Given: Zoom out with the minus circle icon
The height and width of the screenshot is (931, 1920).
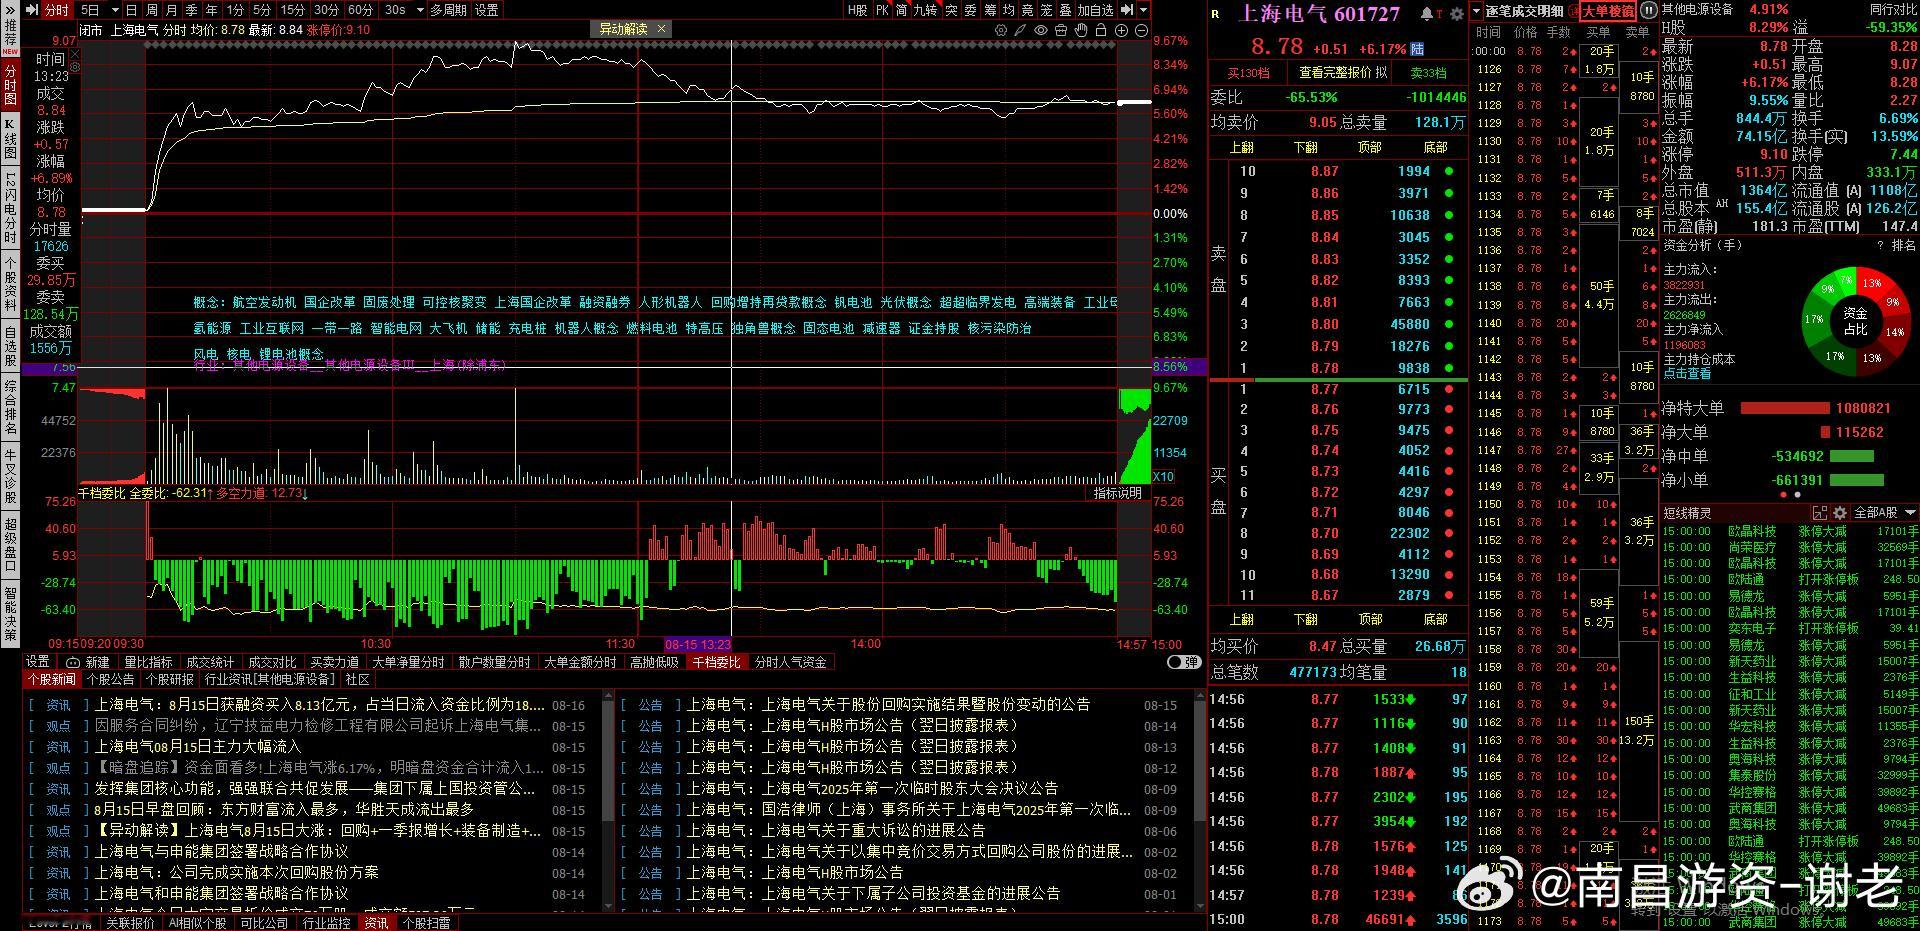Looking at the screenshot, I should click(1141, 30).
